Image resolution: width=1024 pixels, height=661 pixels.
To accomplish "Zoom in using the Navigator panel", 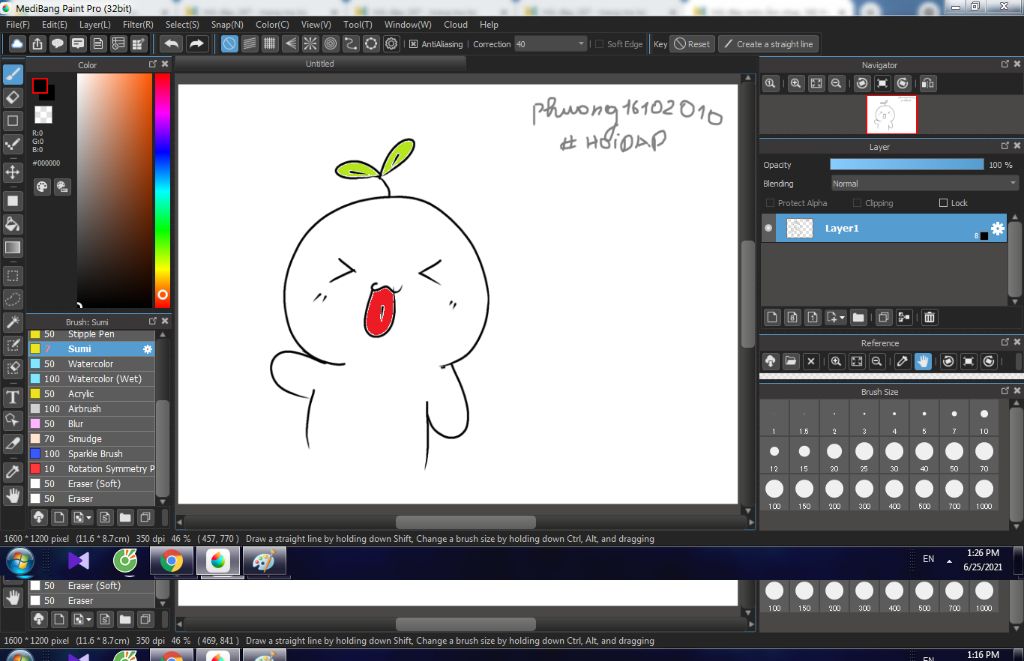I will coord(795,84).
